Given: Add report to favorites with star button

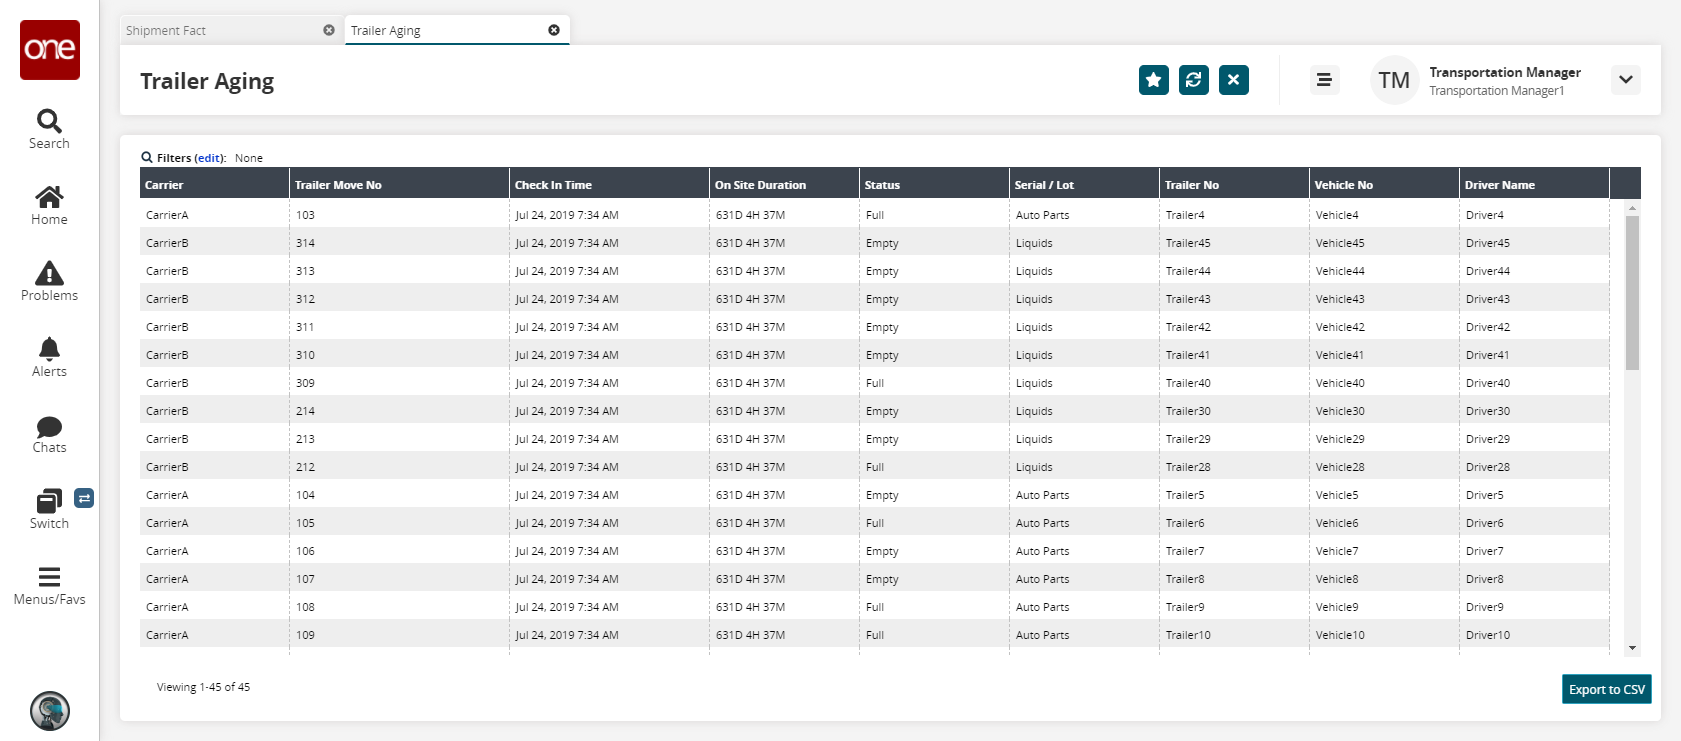Looking at the screenshot, I should coord(1153,80).
